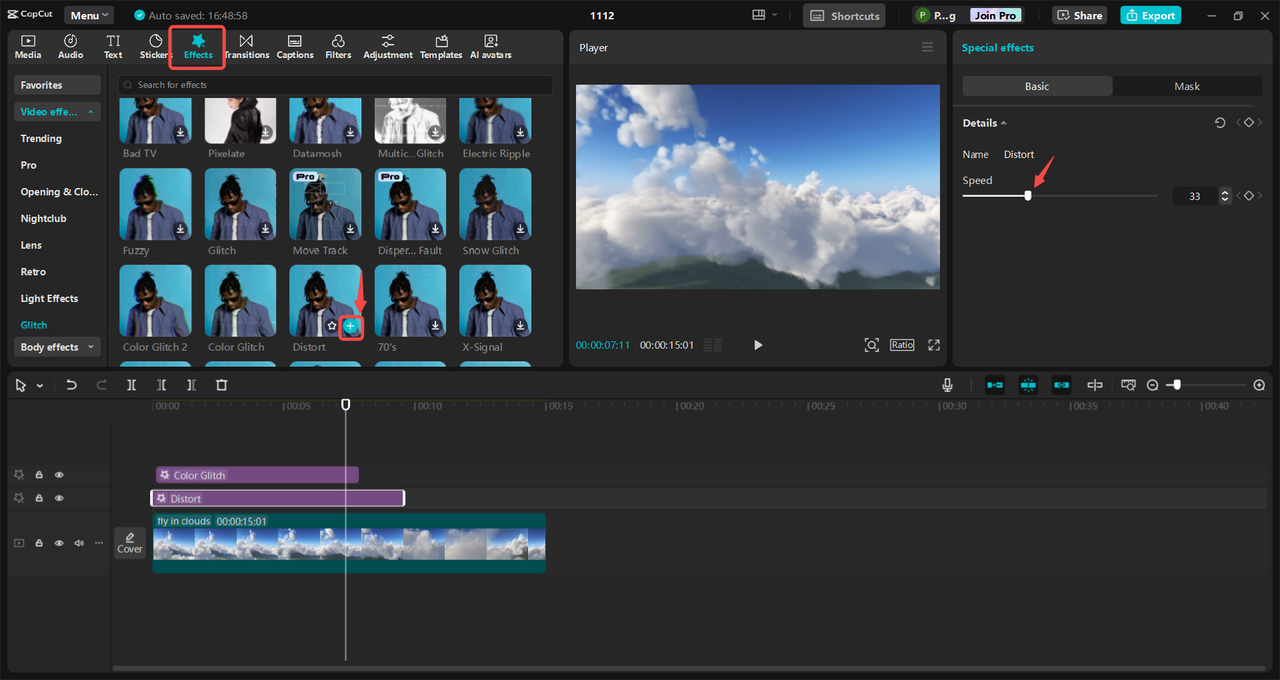Viewport: 1280px width, 680px height.
Task: Download the Fuzzy effect
Action: pos(181,229)
